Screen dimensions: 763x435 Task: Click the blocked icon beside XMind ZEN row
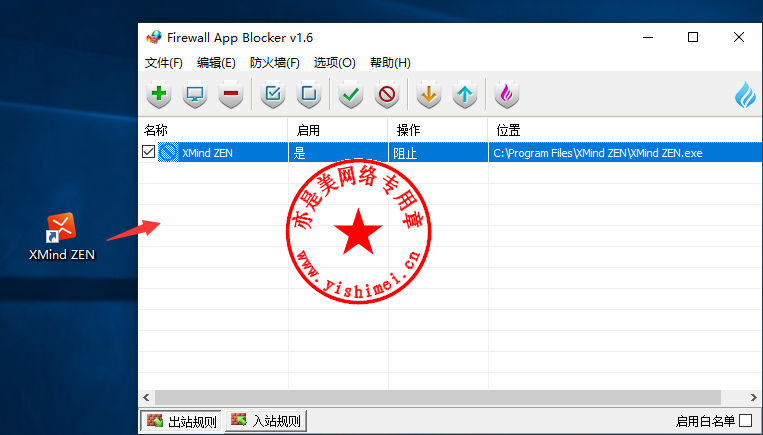[x=168, y=152]
